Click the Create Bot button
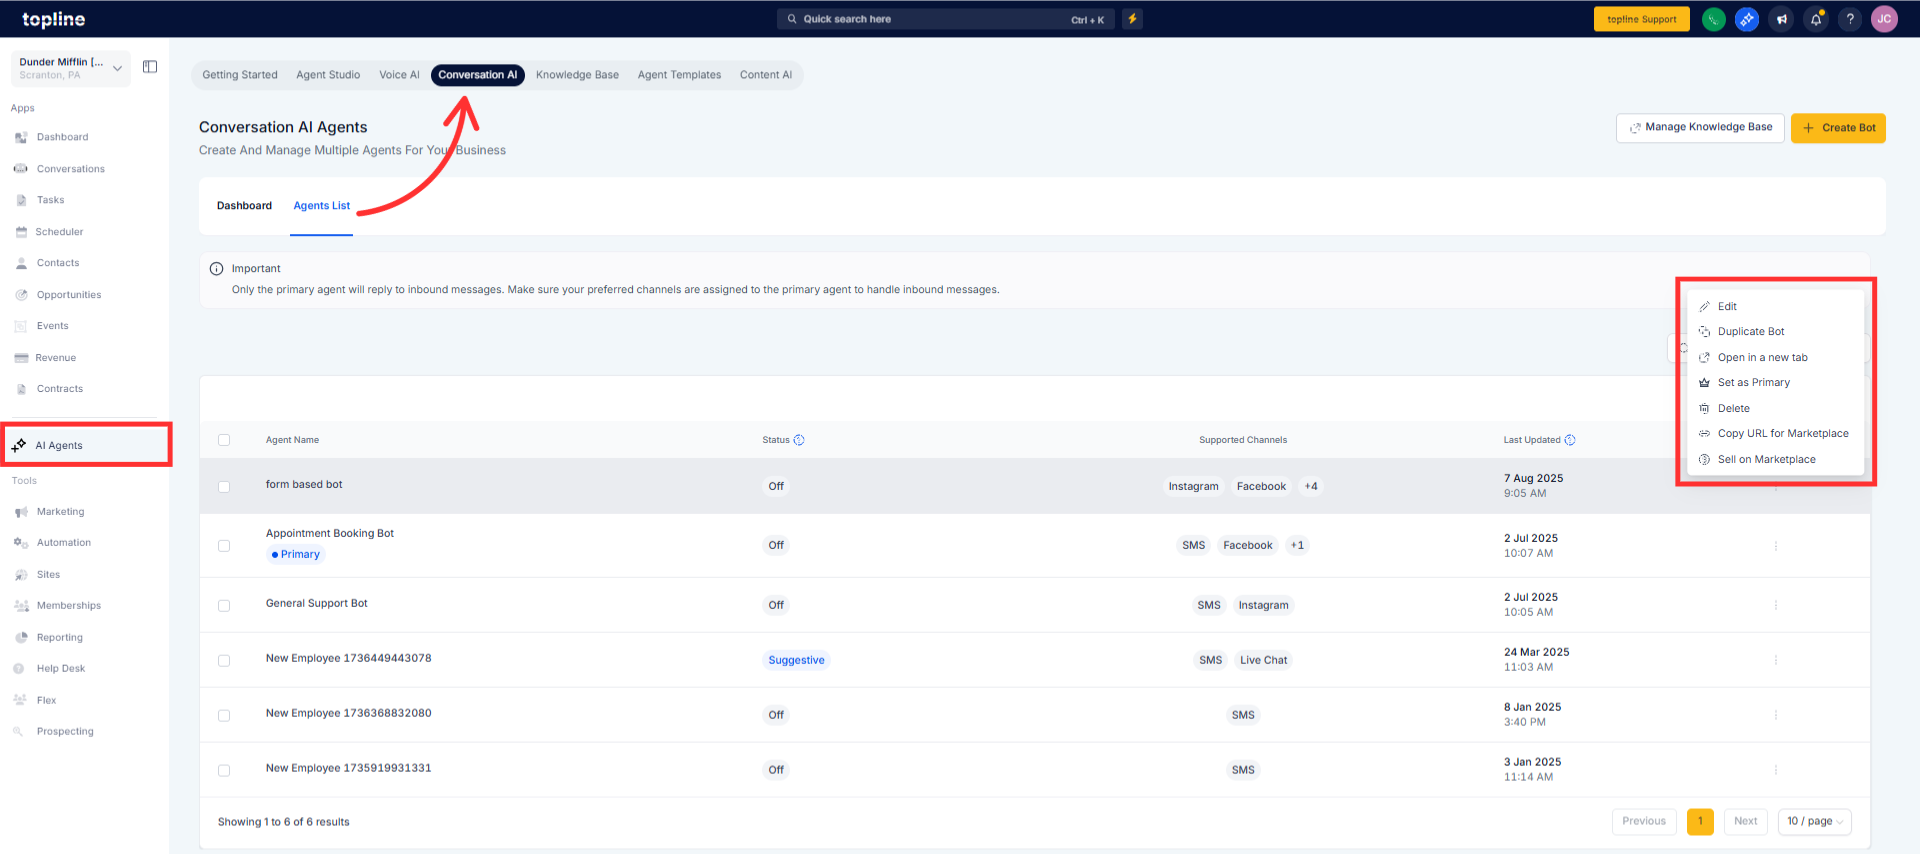Image resolution: width=1920 pixels, height=854 pixels. (1838, 128)
